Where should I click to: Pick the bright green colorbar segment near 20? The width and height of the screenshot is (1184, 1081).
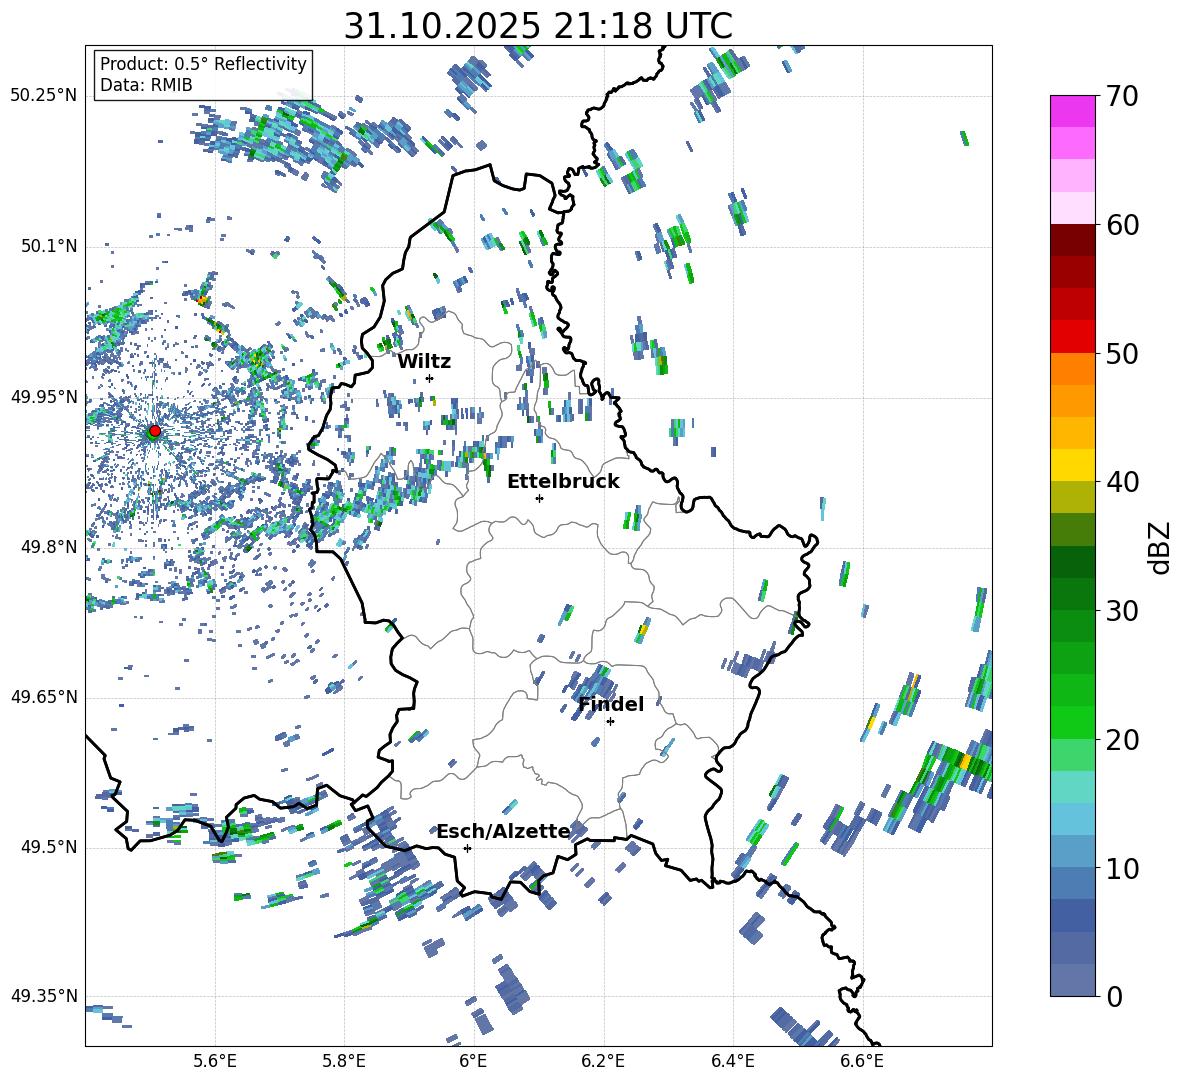(1073, 722)
